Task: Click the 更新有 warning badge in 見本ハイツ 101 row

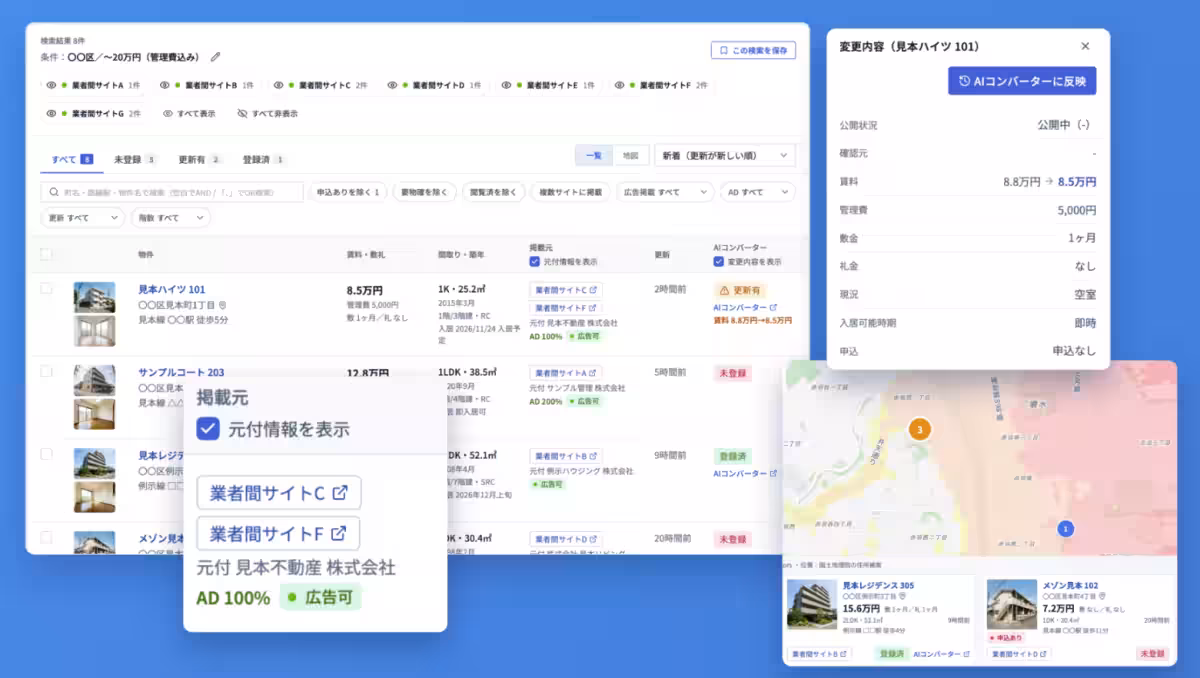Action: pyautogui.click(x=740, y=290)
